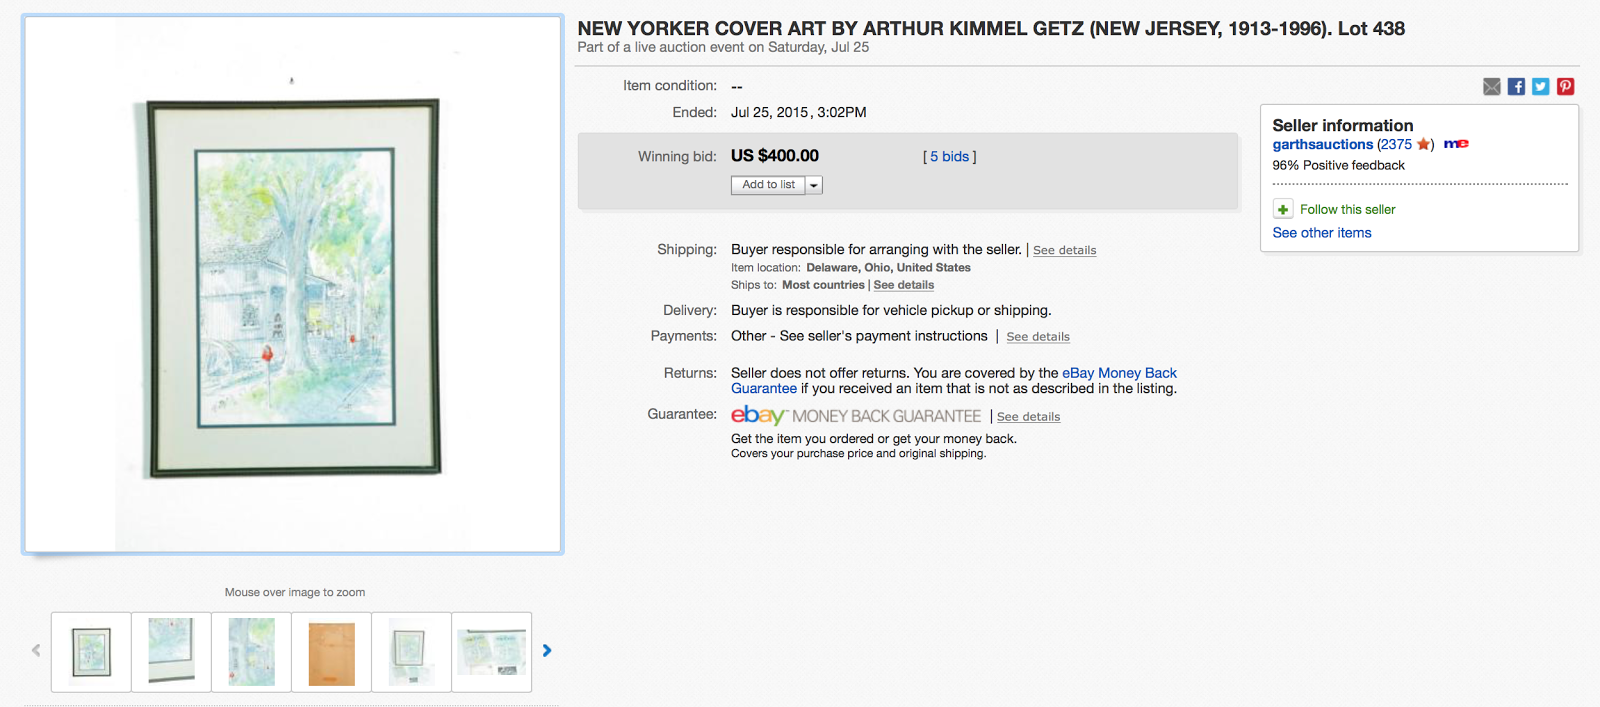Open eBay Money Back Guarantee link
The height and width of the screenshot is (707, 1600).
(x=1119, y=373)
